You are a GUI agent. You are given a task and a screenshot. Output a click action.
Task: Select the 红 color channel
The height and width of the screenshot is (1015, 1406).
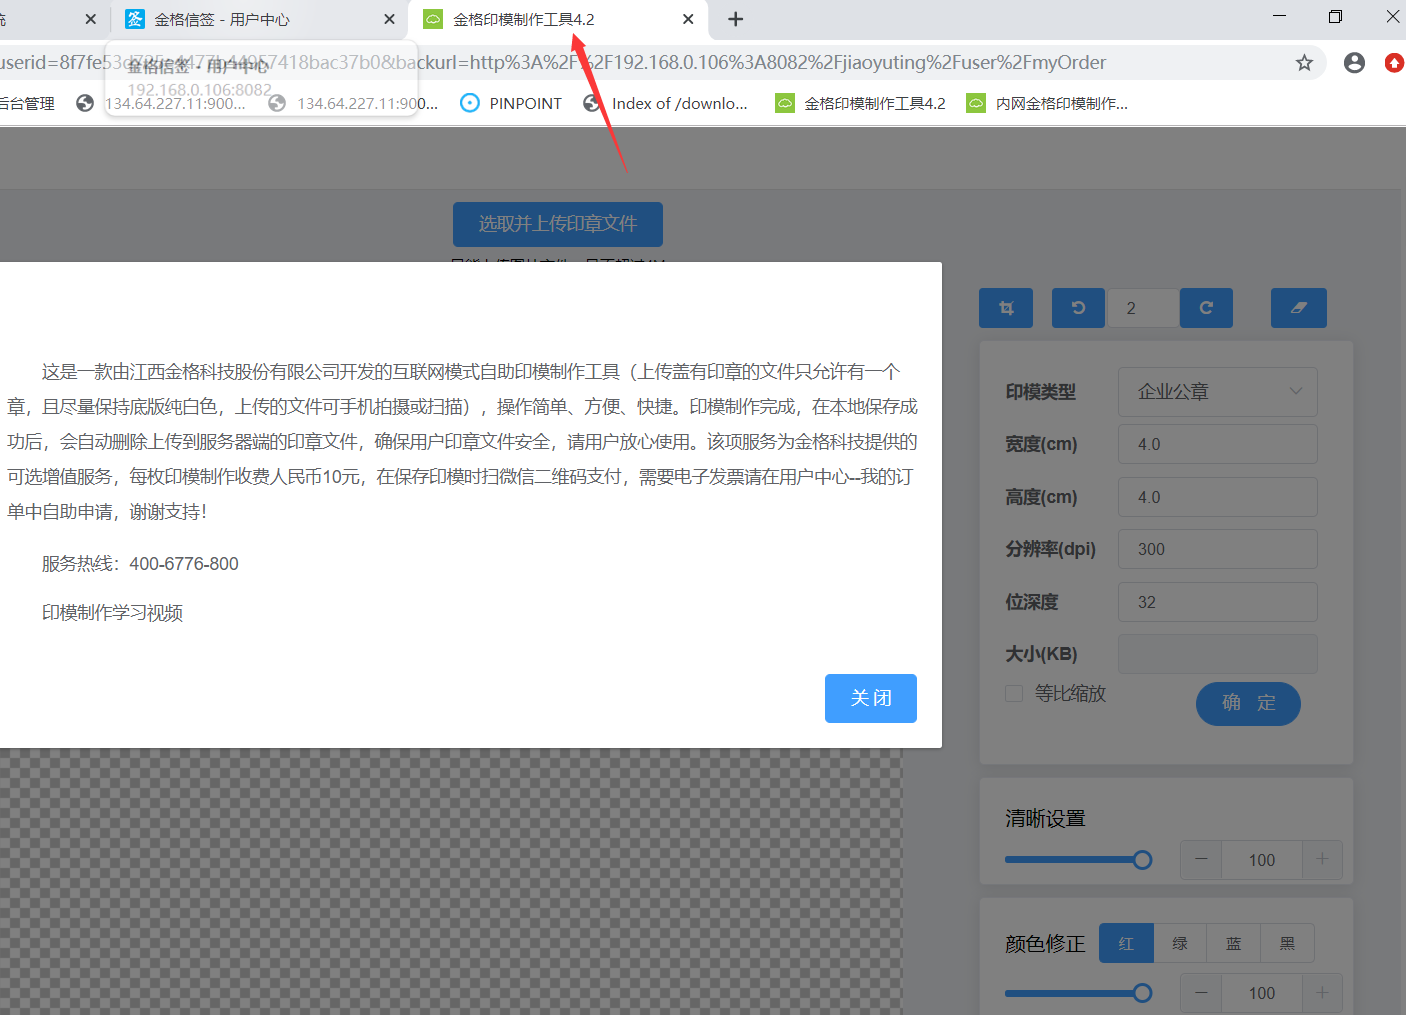click(1126, 943)
